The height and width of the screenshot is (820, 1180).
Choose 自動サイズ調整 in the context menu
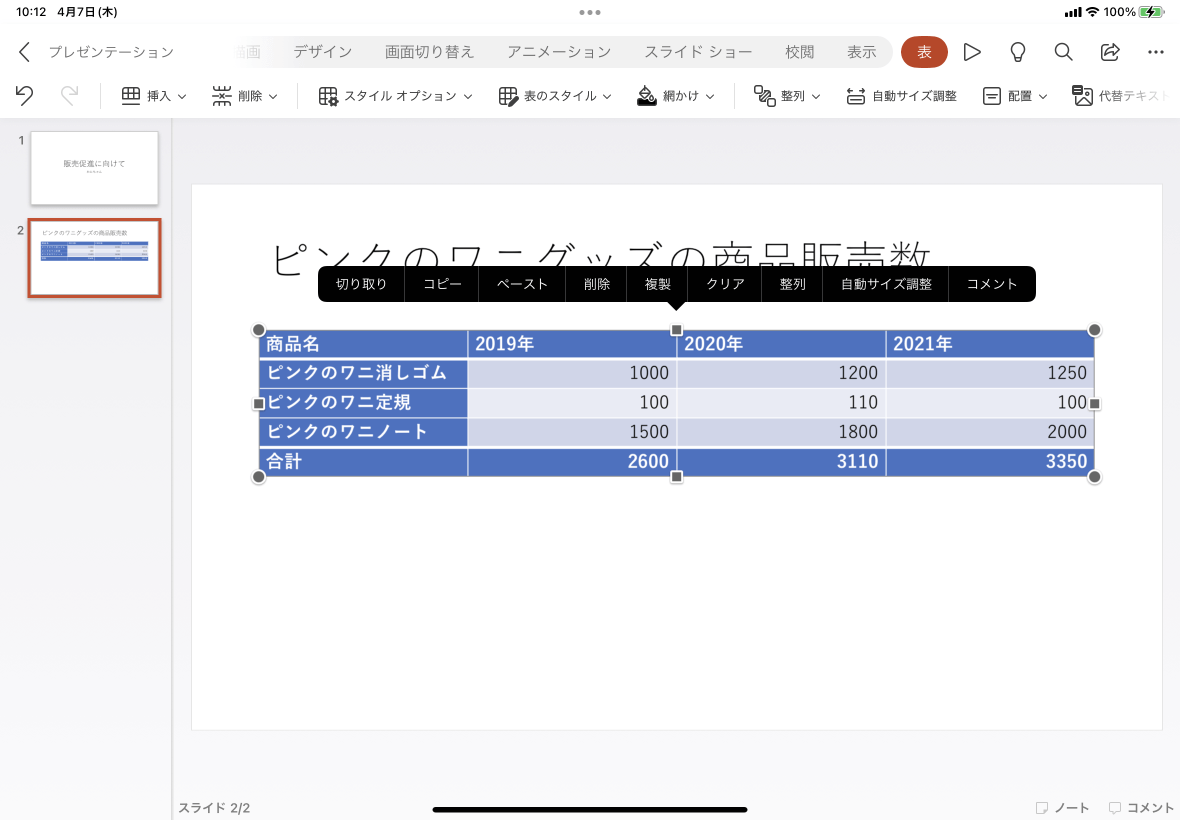887,284
